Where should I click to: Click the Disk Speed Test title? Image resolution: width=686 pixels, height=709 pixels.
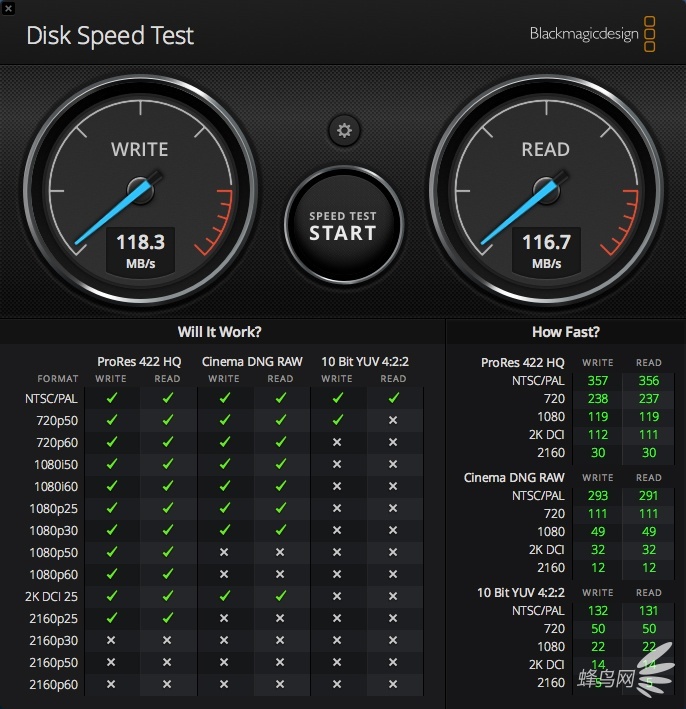[x=110, y=36]
